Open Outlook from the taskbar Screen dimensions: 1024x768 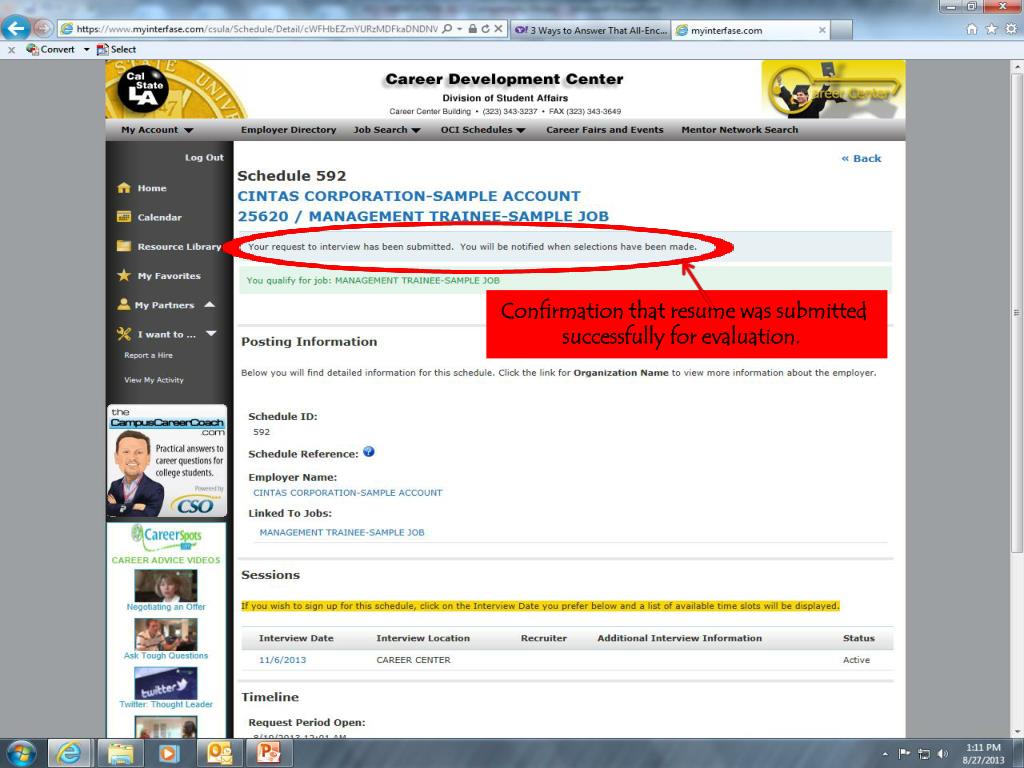pos(219,754)
